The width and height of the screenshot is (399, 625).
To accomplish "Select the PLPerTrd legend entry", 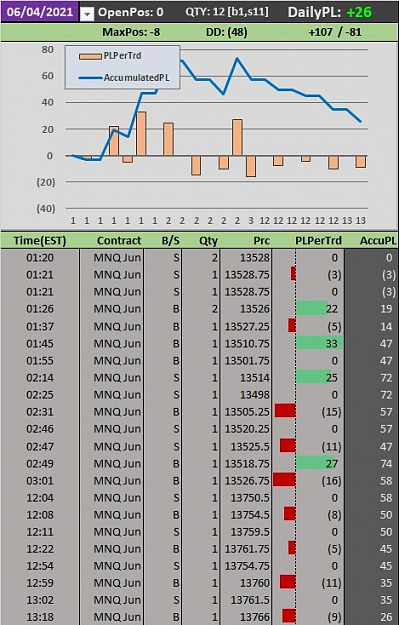I will click(x=110, y=56).
